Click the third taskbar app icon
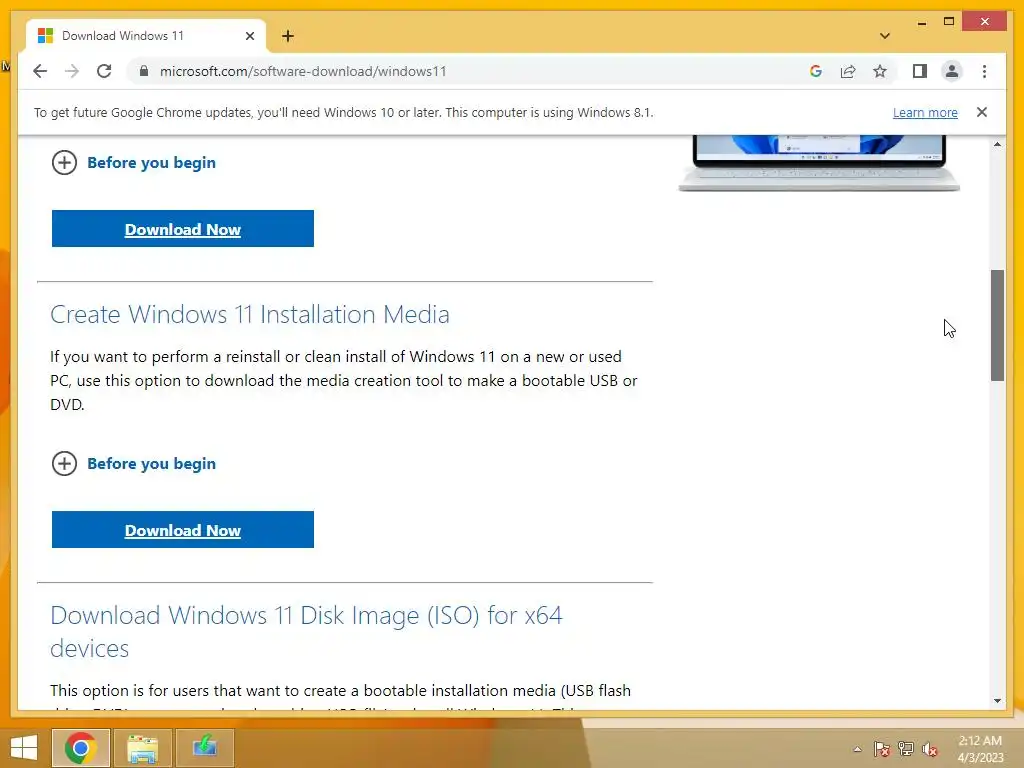 click(204, 748)
